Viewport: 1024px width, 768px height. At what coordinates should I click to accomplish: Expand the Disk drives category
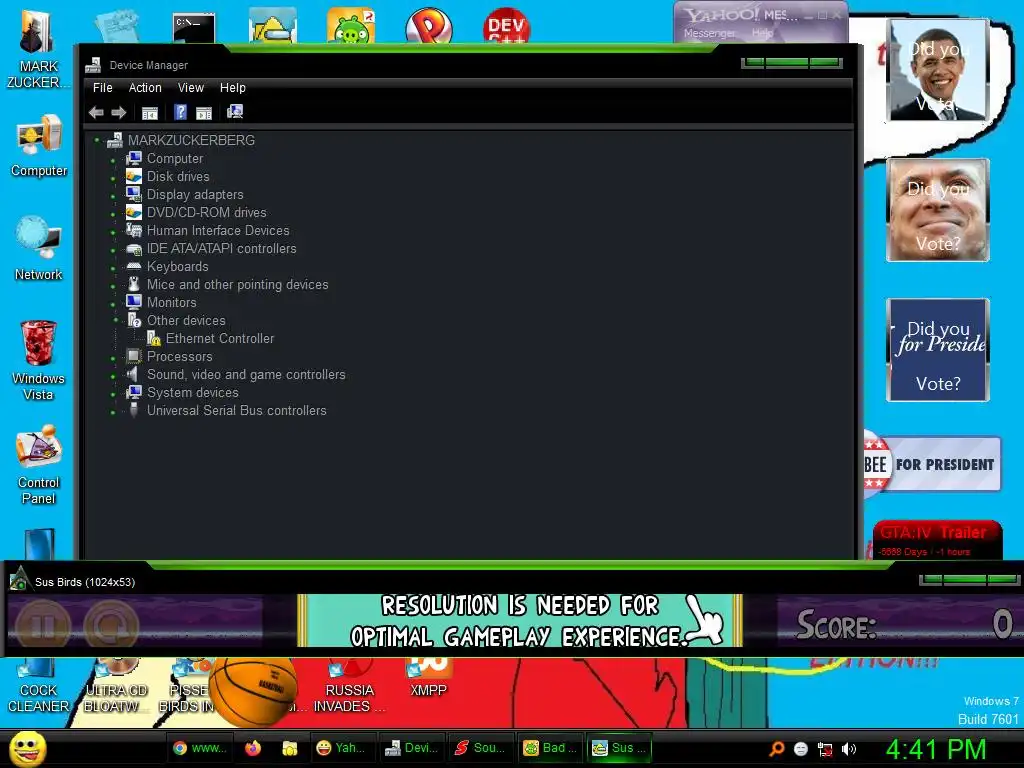(x=113, y=177)
